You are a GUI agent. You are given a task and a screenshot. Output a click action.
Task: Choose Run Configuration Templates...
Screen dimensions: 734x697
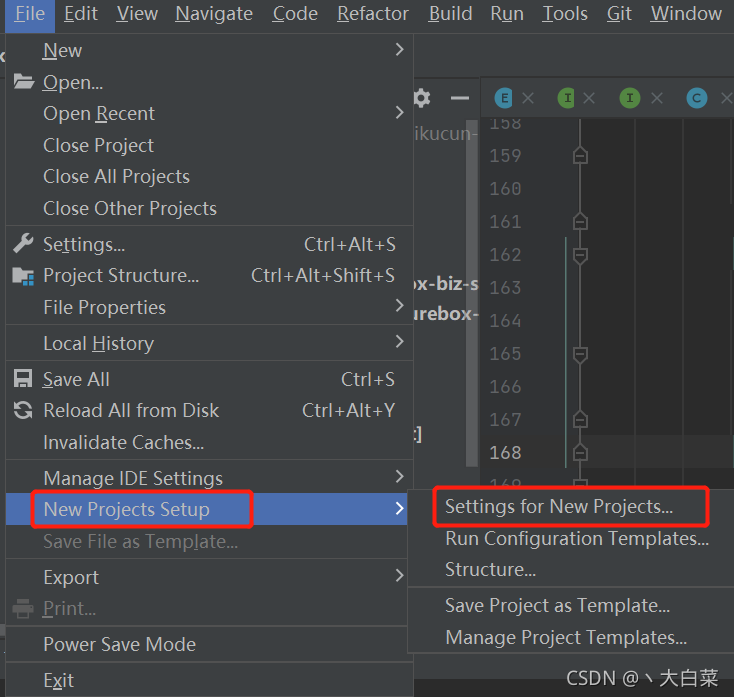(x=571, y=538)
